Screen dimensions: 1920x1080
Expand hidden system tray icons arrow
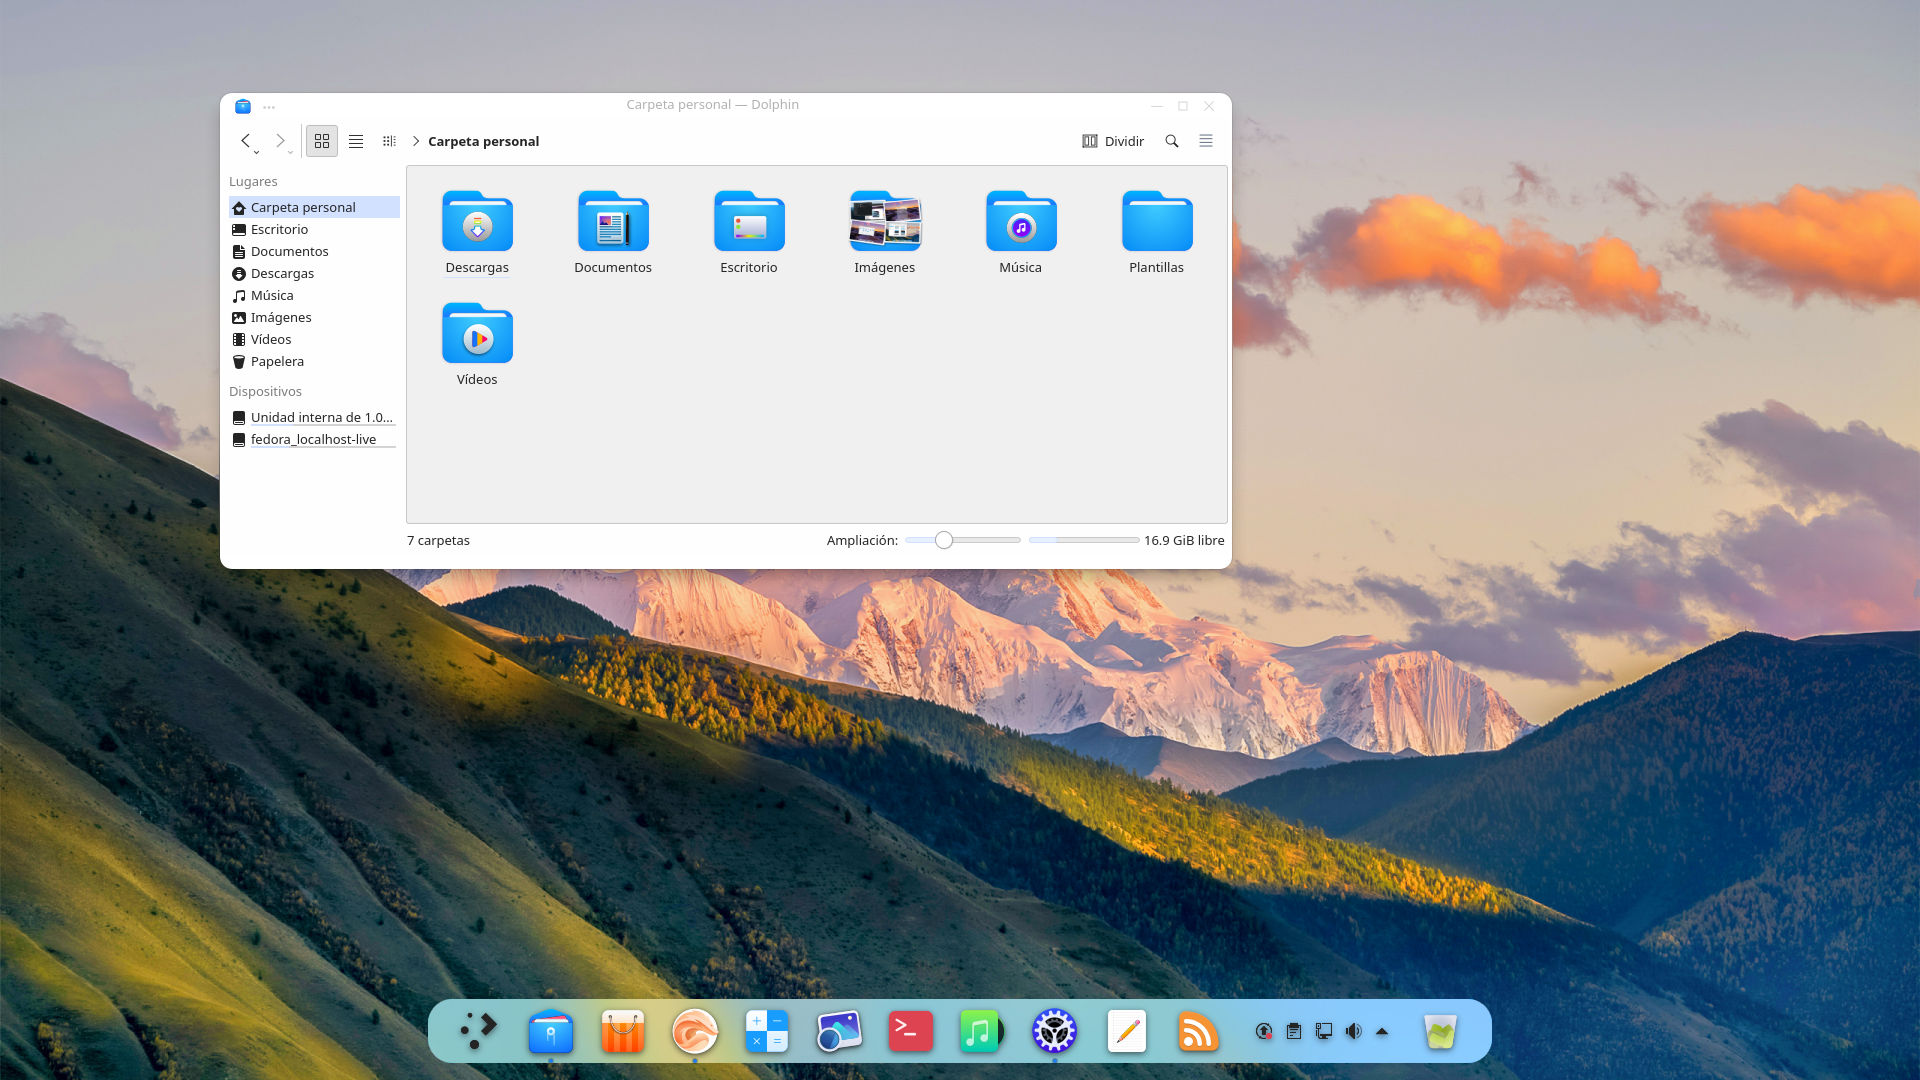1382,1031
